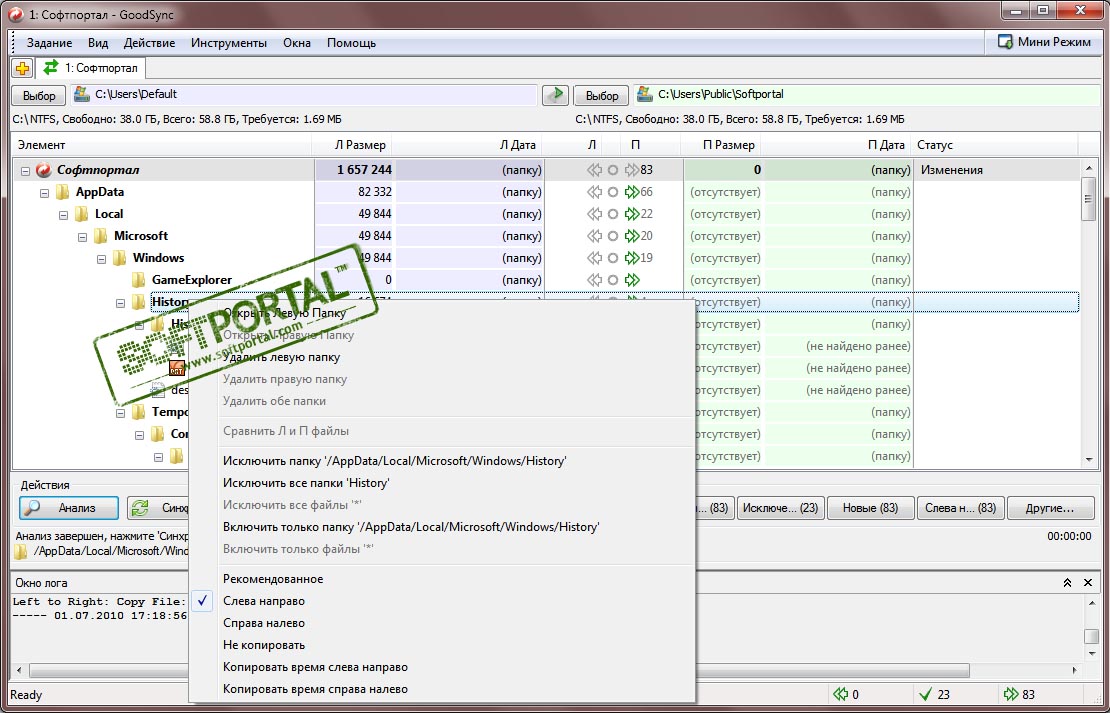Image resolution: width=1110 pixels, height=713 pixels.
Task: Set right-to-left arrow on AppData row
Action: [x=595, y=192]
